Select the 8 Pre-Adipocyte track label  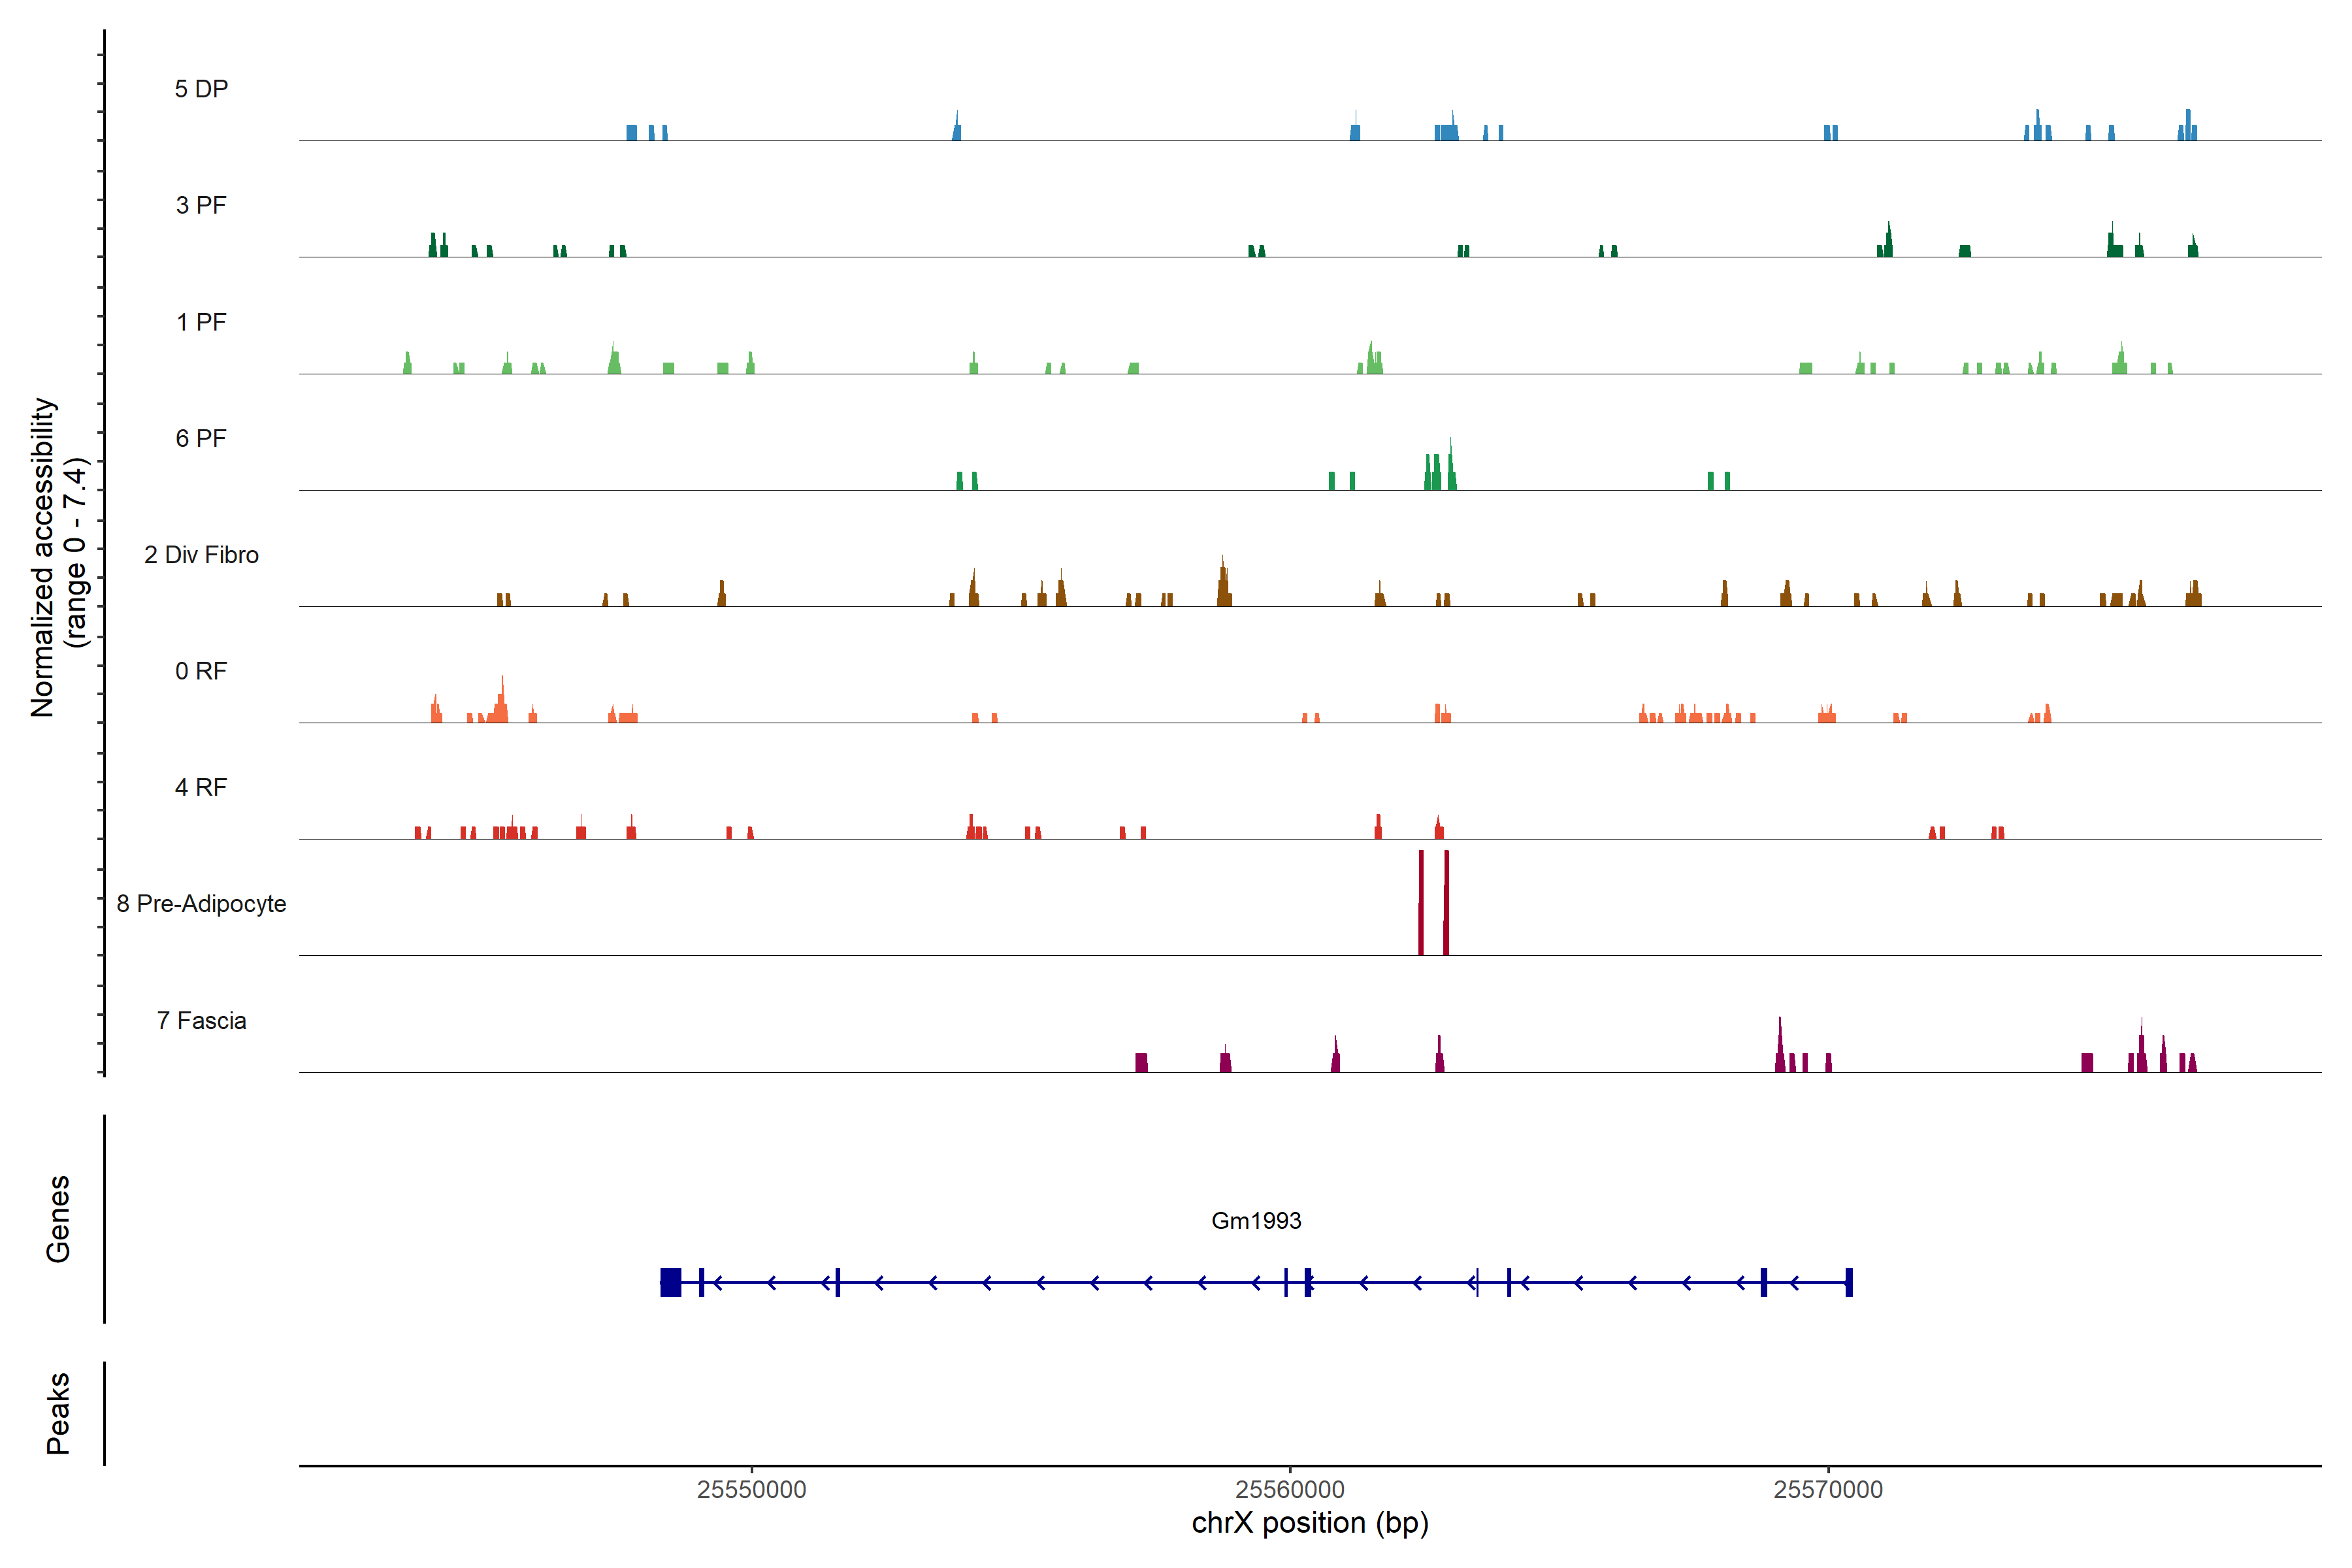[x=201, y=904]
